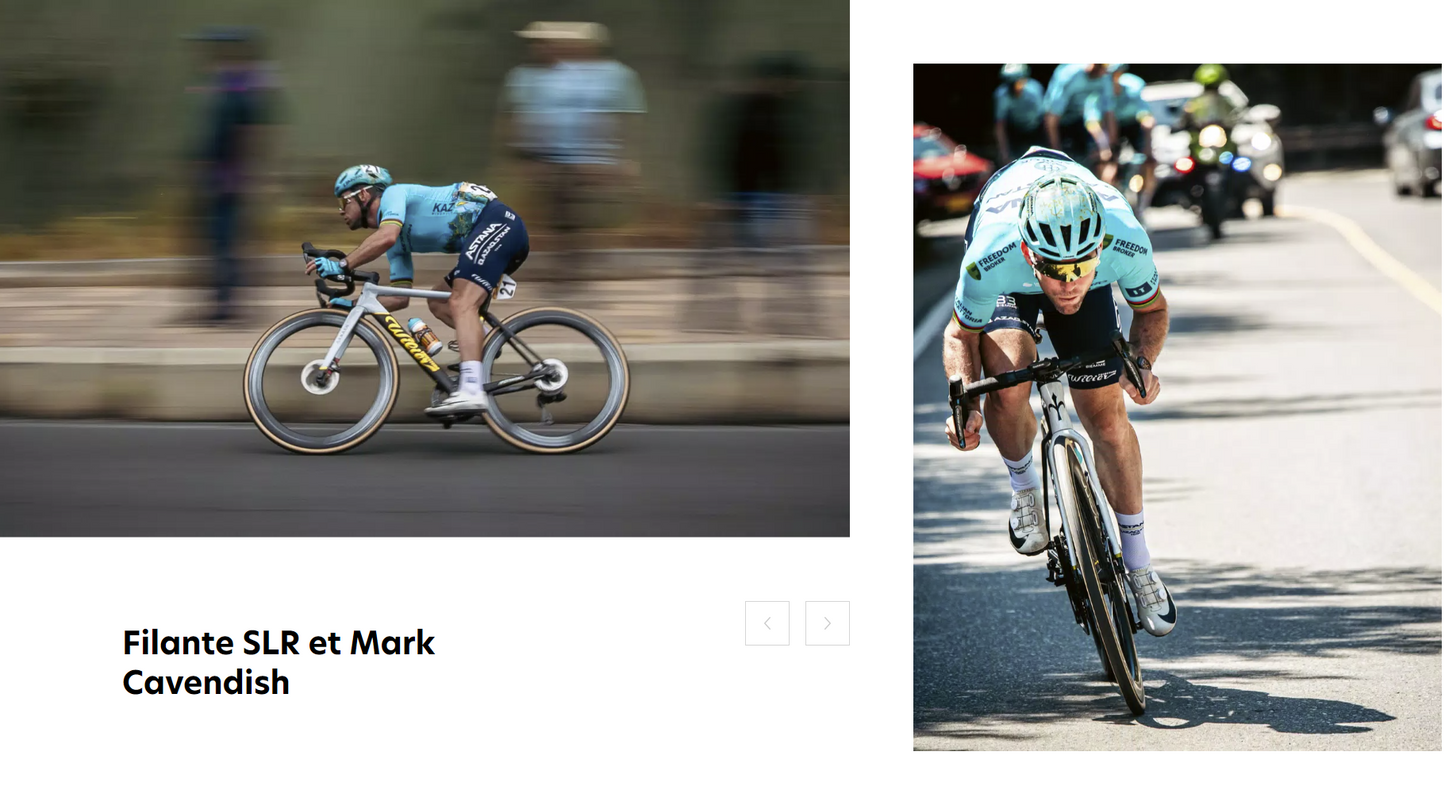Click the rear wheel in the side-view photo
The height and width of the screenshot is (794, 1445).
coord(554,379)
